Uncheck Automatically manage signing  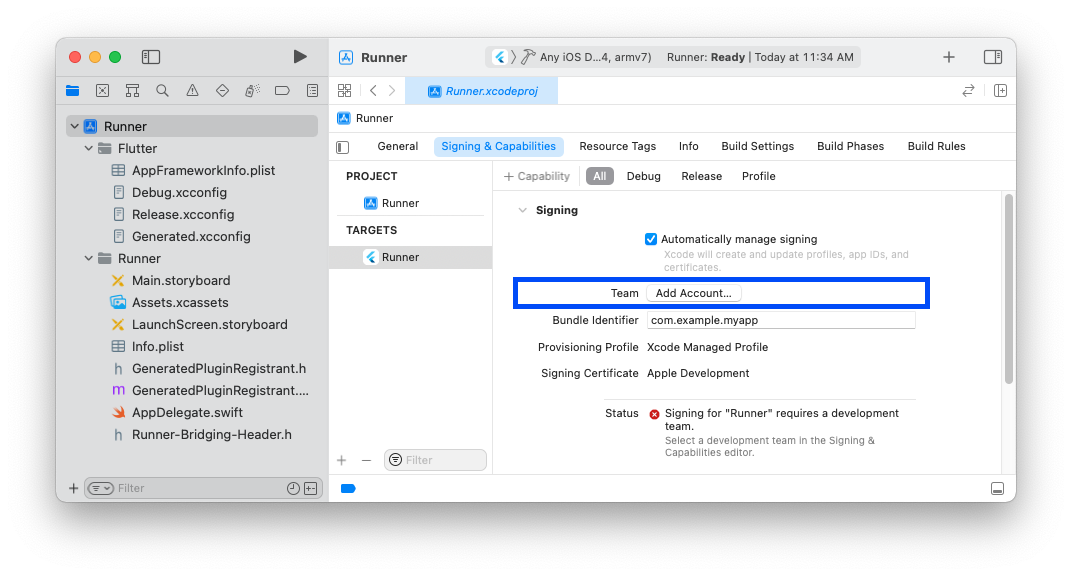click(651, 239)
